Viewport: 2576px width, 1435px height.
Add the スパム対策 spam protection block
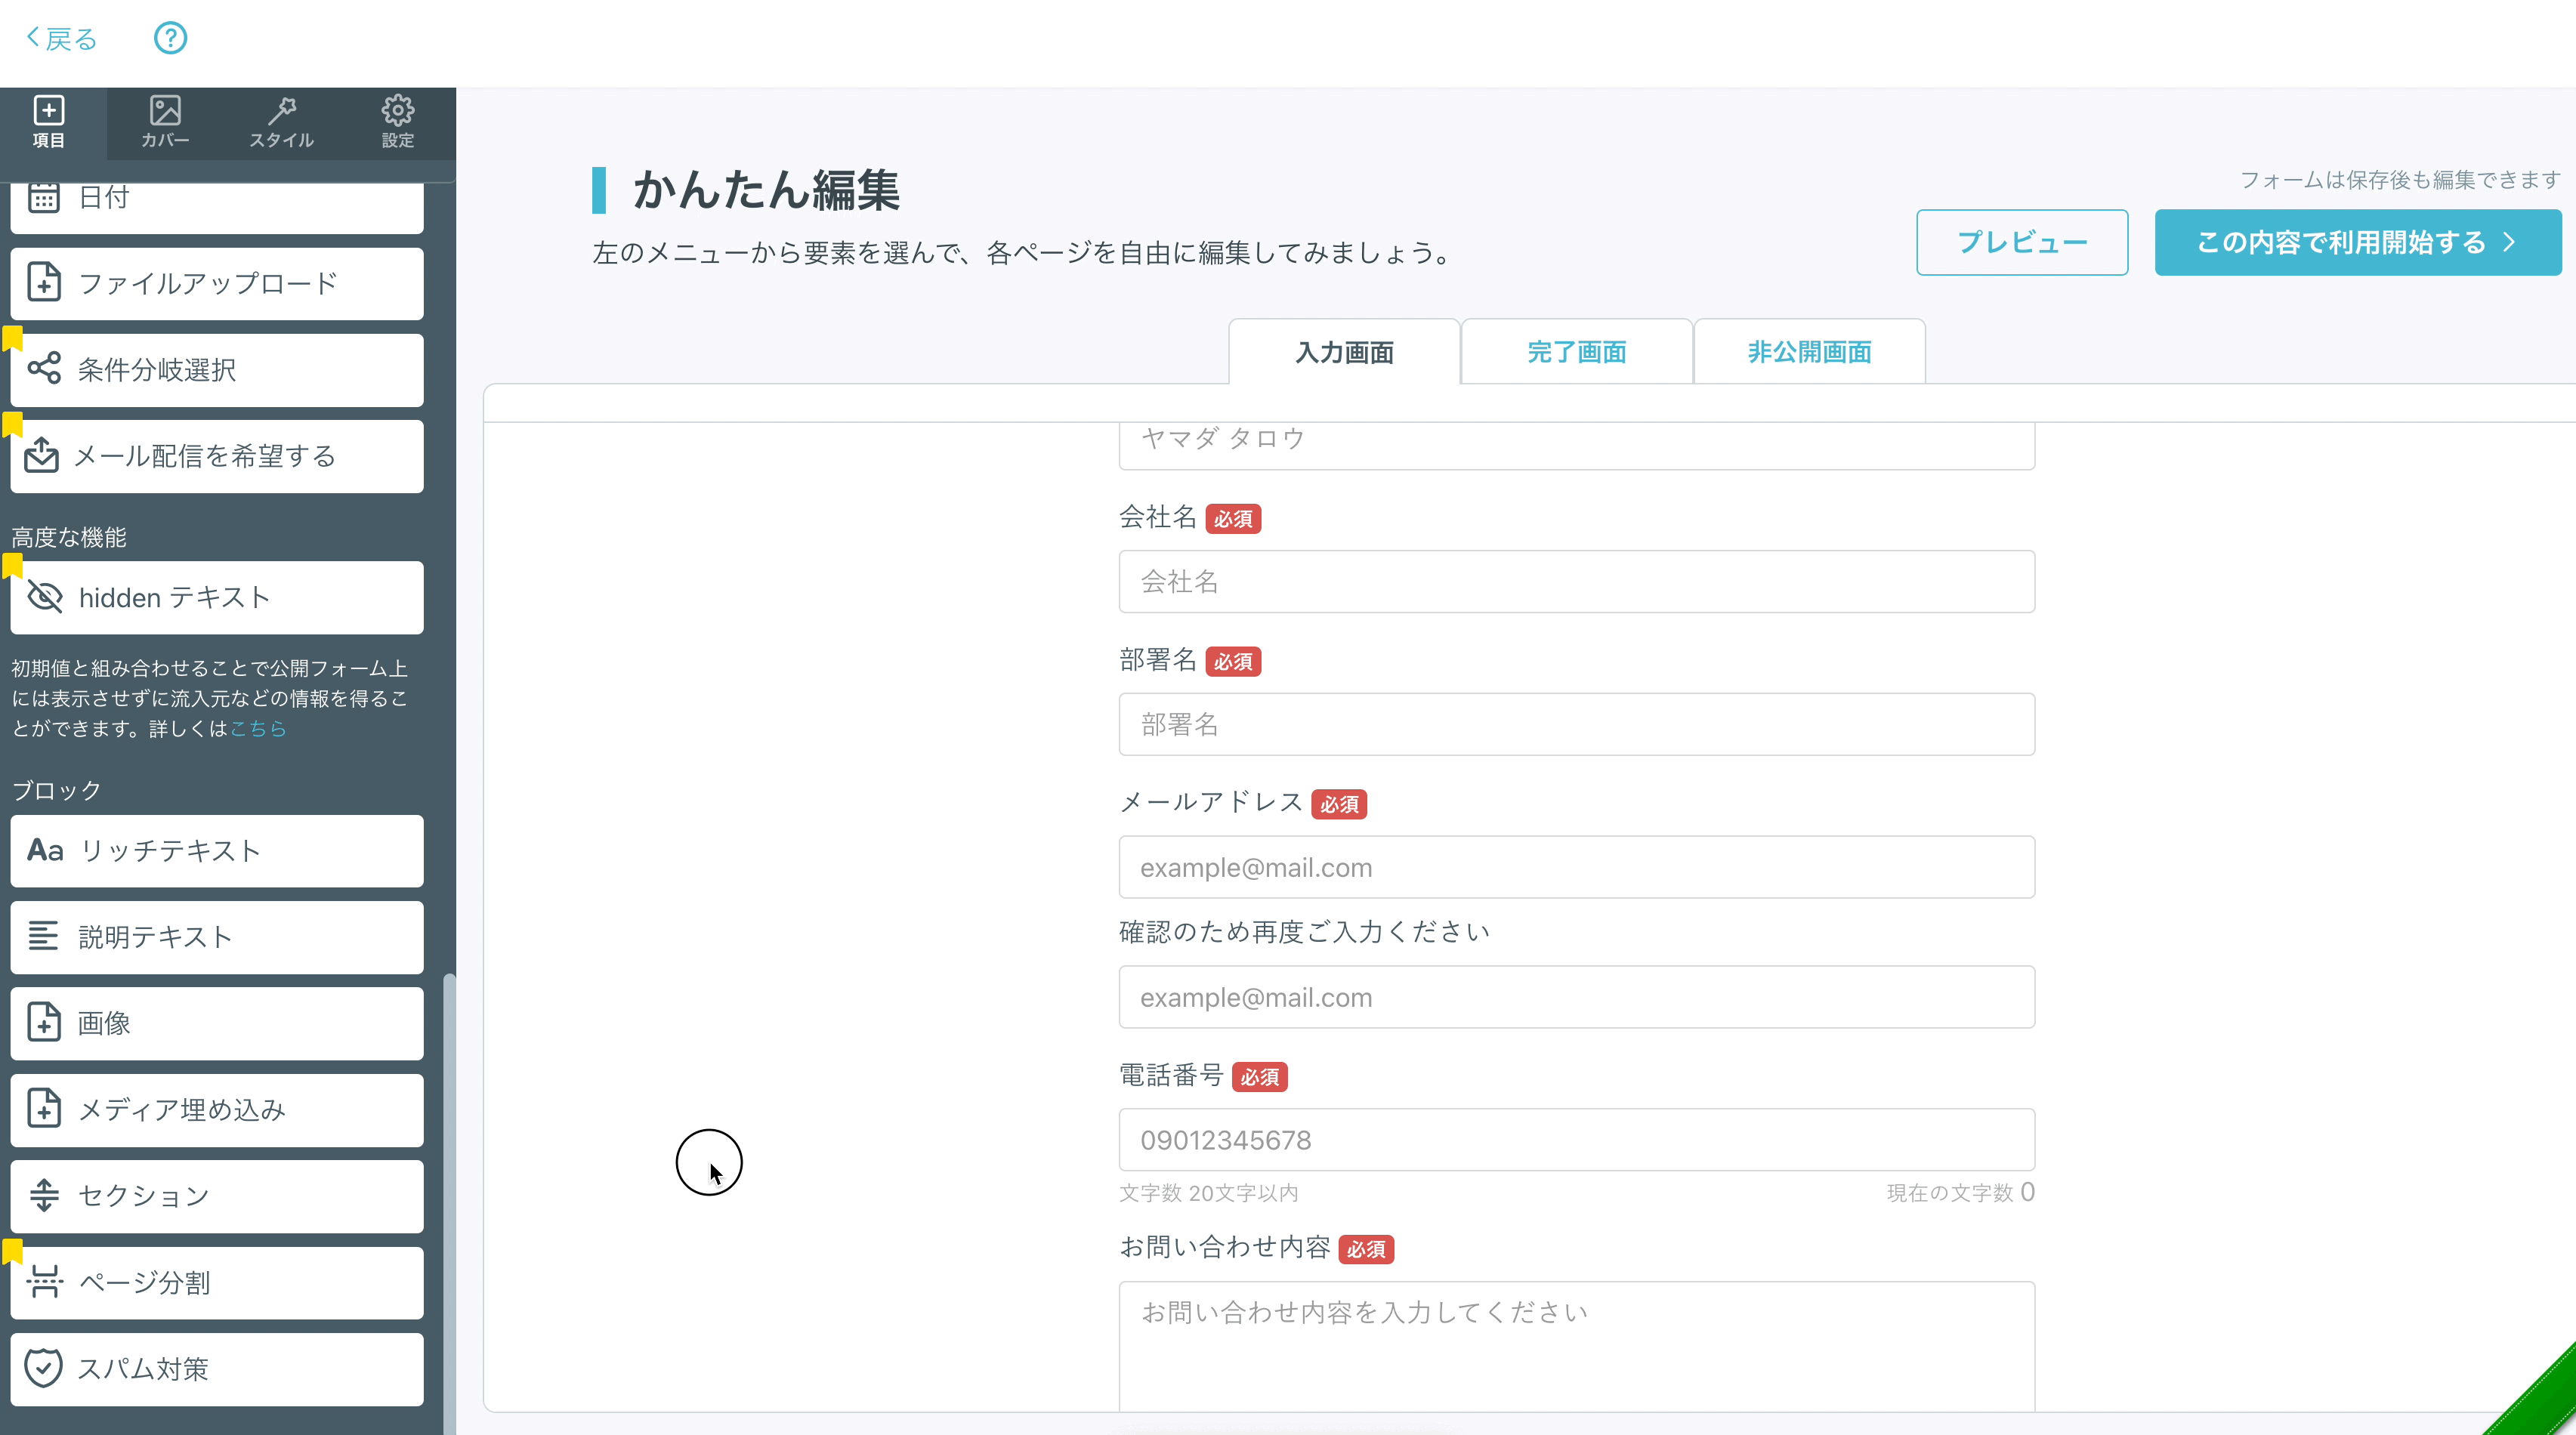point(217,1368)
